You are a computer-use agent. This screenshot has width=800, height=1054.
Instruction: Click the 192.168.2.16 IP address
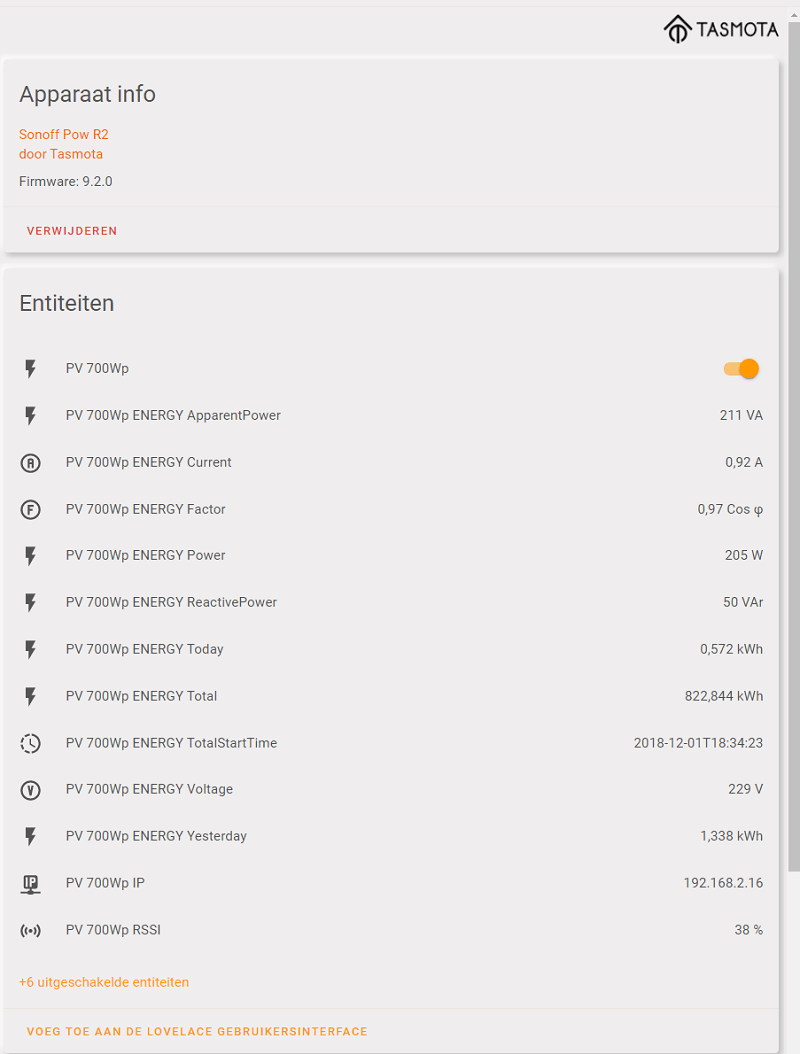click(x=723, y=883)
